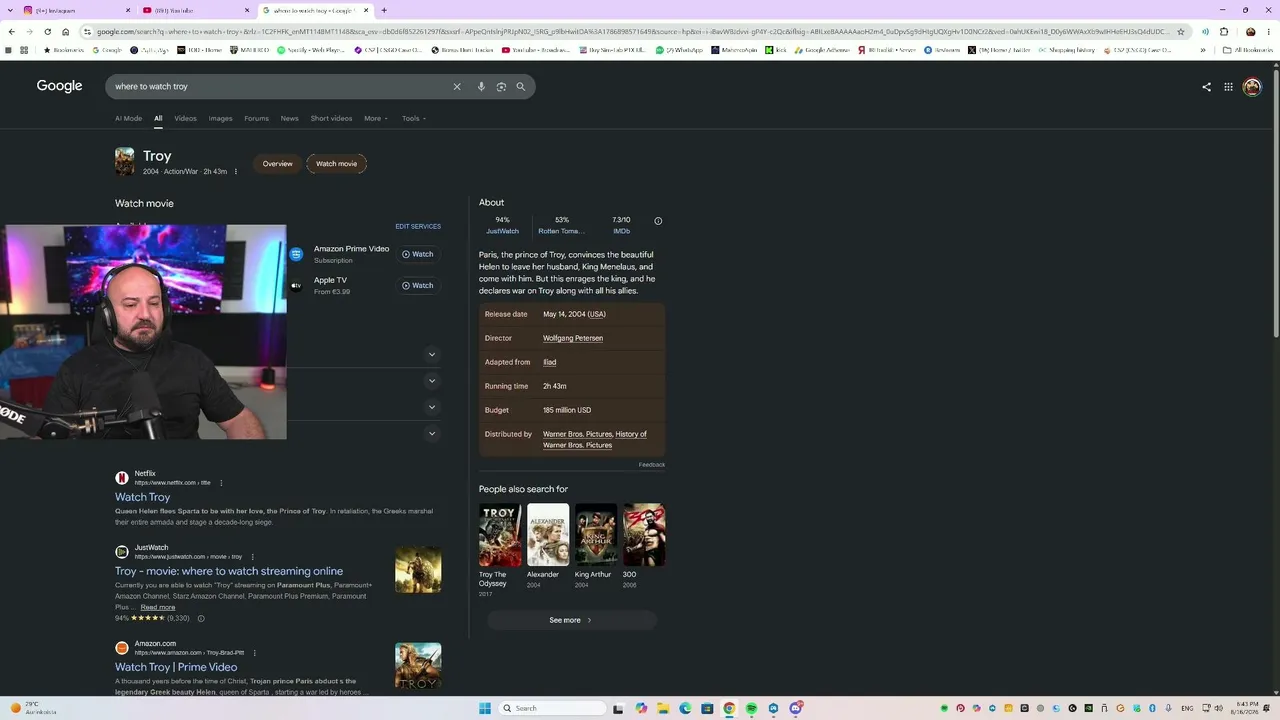Open the More search filters dropdown

(376, 119)
